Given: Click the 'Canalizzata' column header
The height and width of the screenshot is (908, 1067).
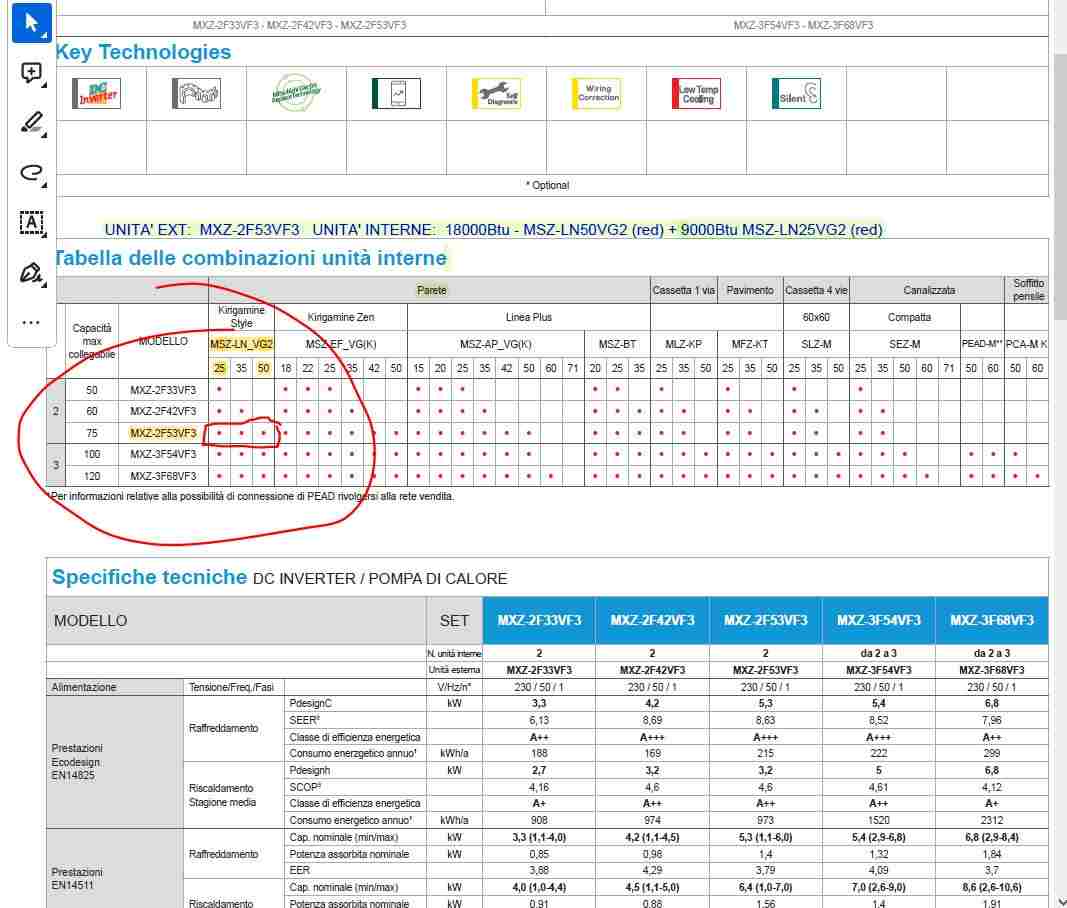Looking at the screenshot, I should pyautogui.click(x=929, y=291).
